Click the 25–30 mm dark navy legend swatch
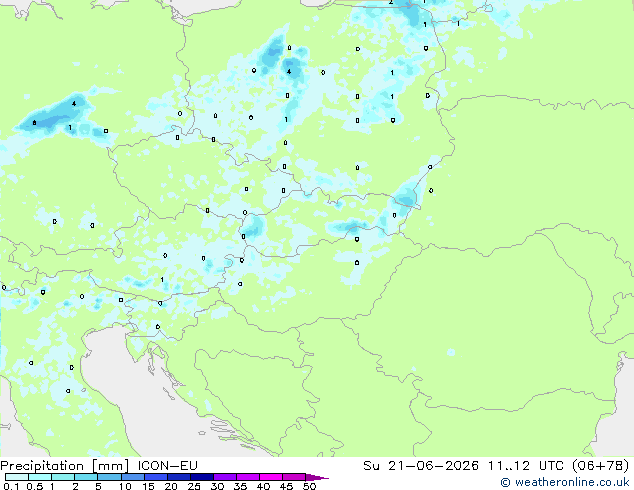 (x=201, y=477)
